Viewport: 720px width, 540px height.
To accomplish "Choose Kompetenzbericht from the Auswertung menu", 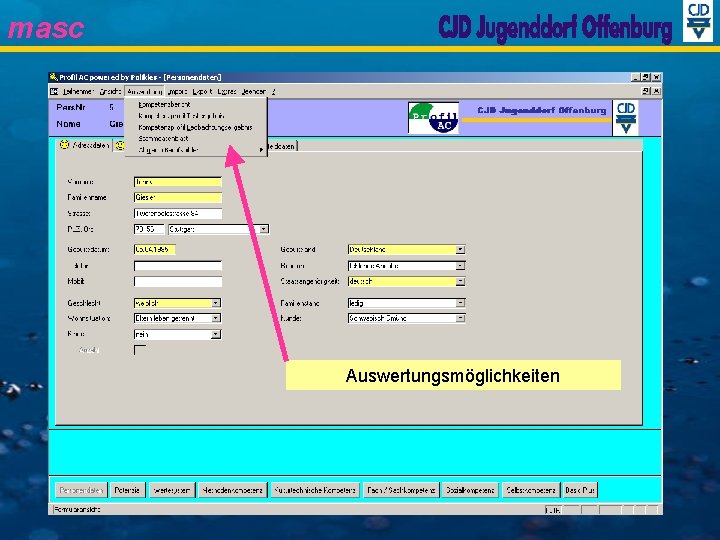I will click(x=164, y=105).
